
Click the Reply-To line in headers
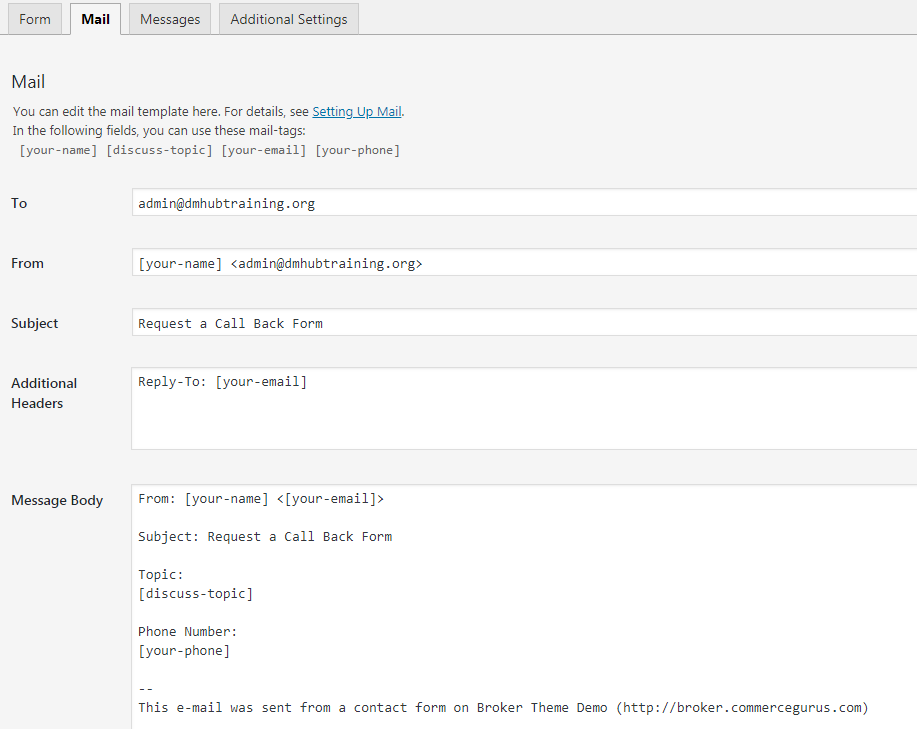pos(222,382)
